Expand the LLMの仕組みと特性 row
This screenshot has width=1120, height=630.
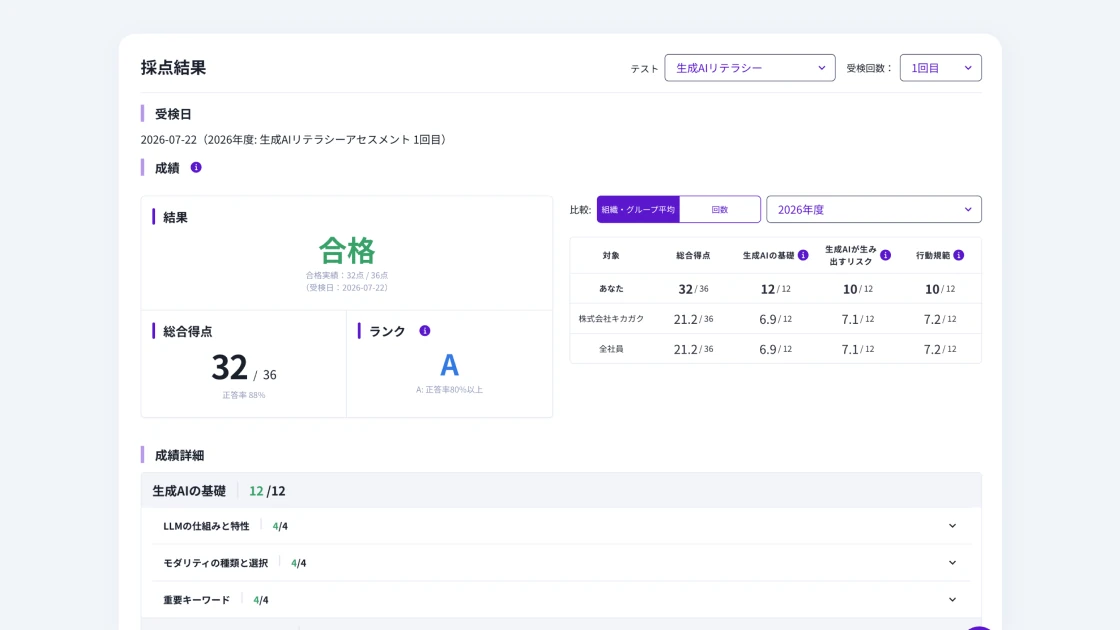point(561,526)
